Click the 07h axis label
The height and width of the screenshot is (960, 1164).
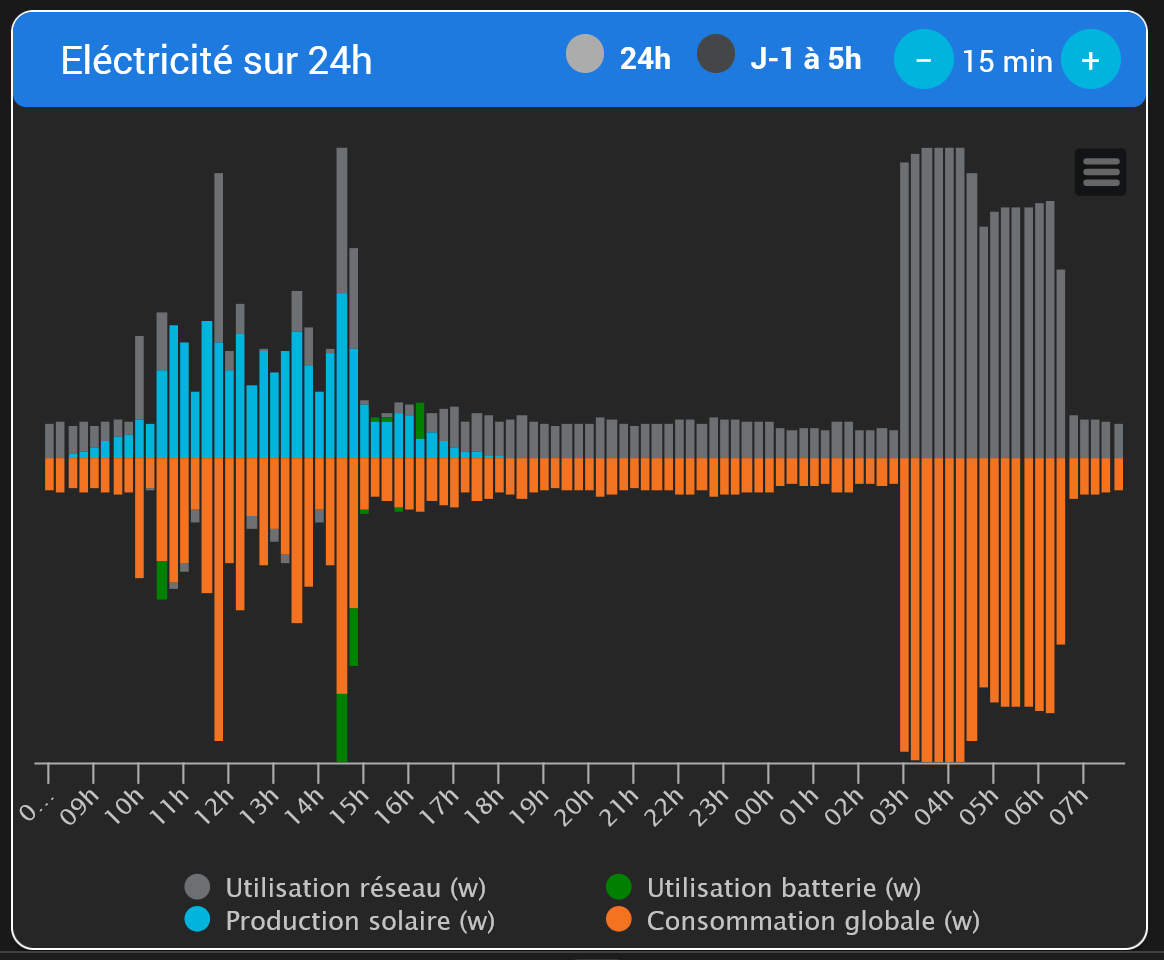[x=1070, y=807]
